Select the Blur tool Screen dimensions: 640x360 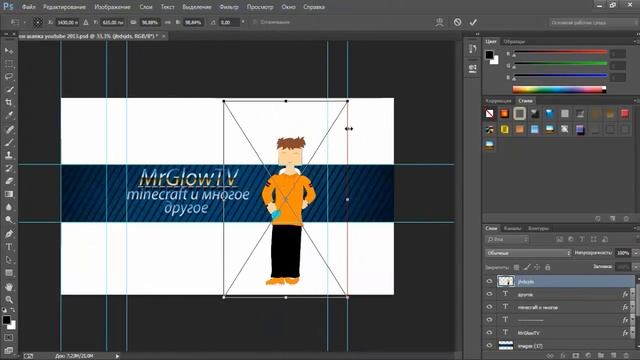[9, 207]
